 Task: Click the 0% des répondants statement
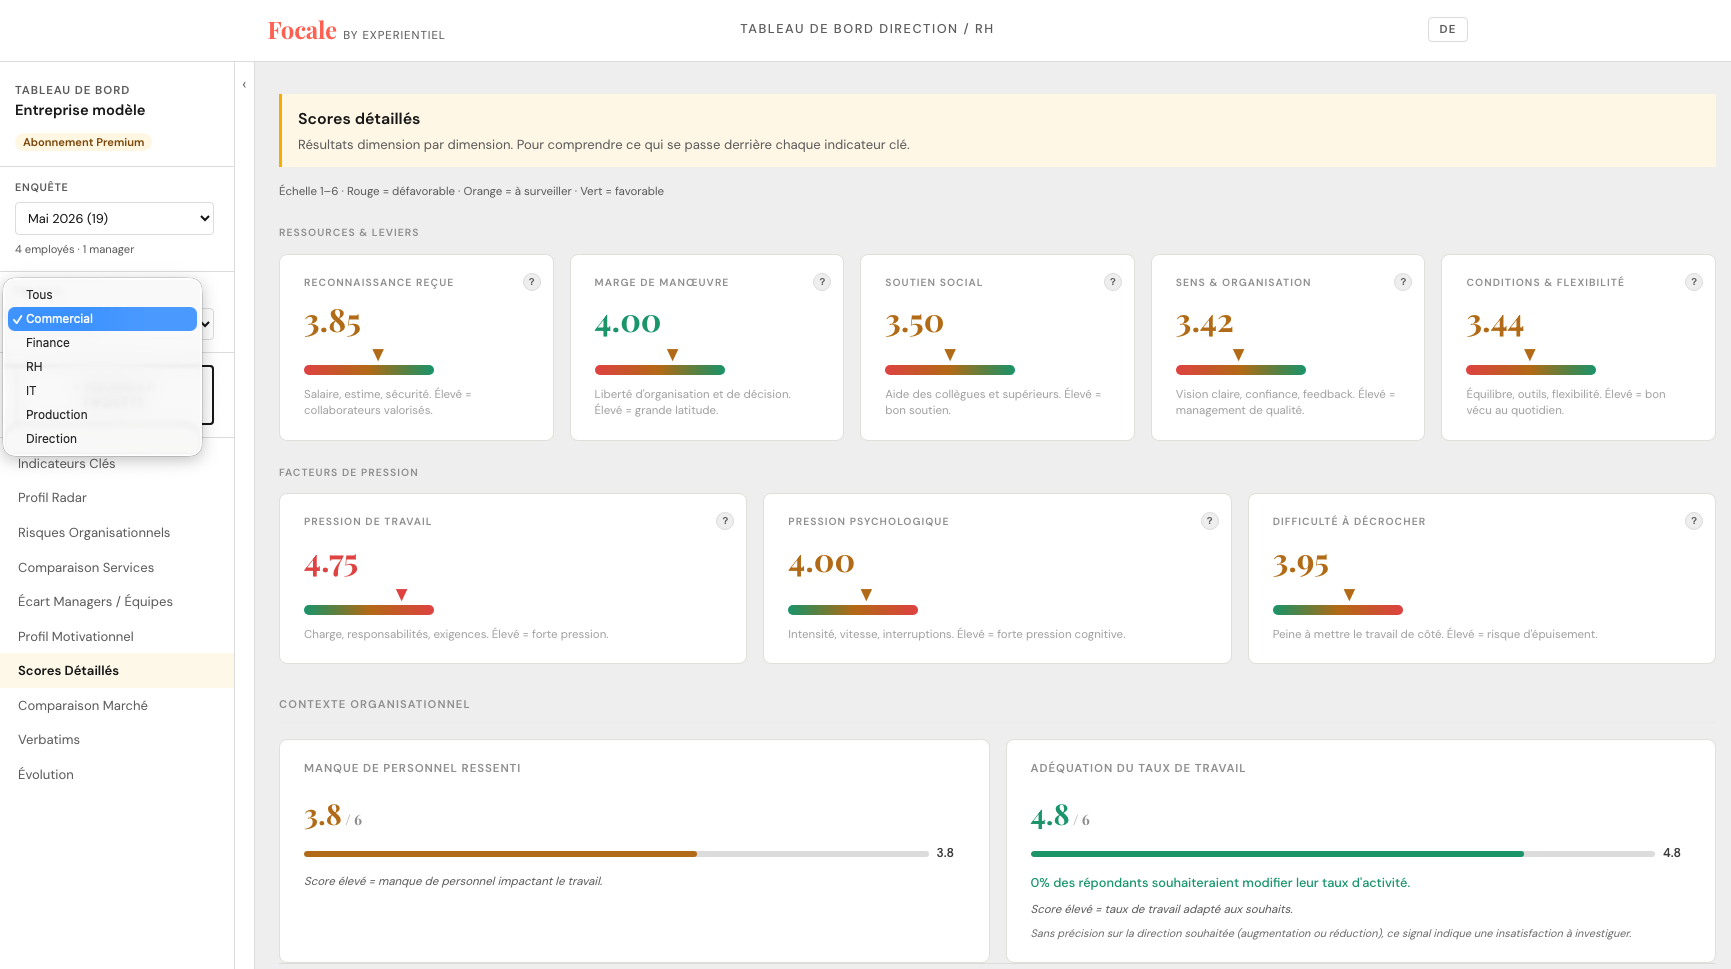1220,883
